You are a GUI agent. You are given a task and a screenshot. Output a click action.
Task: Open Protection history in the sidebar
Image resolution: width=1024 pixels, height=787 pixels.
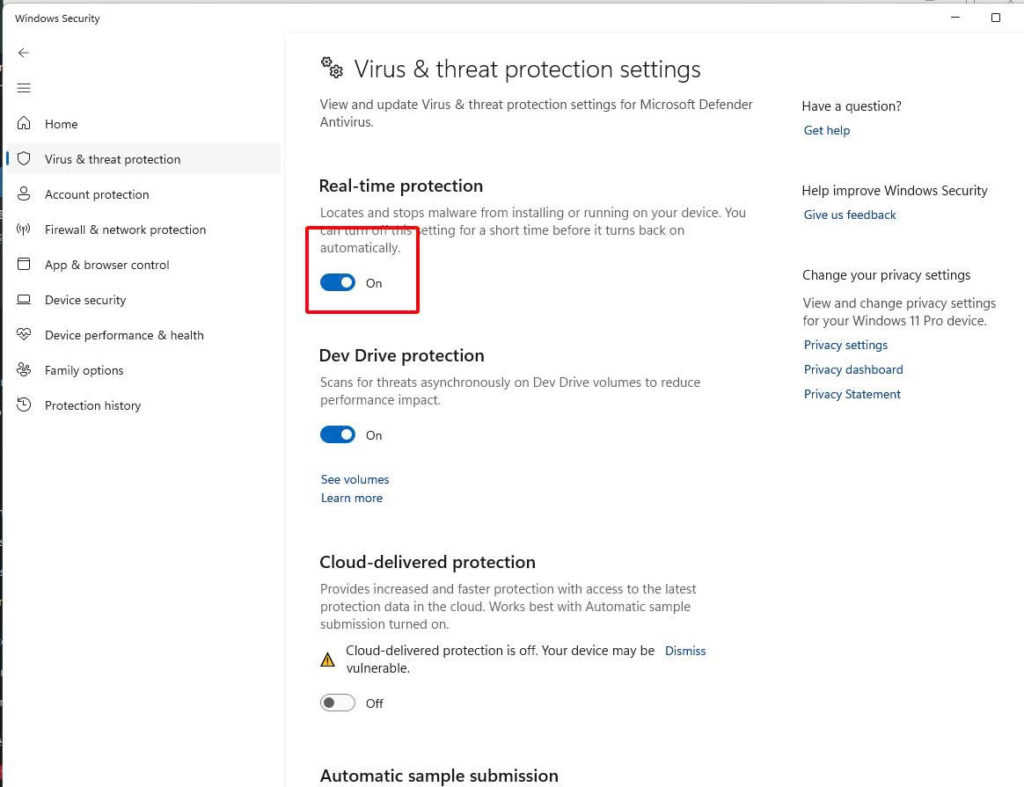[x=92, y=406]
